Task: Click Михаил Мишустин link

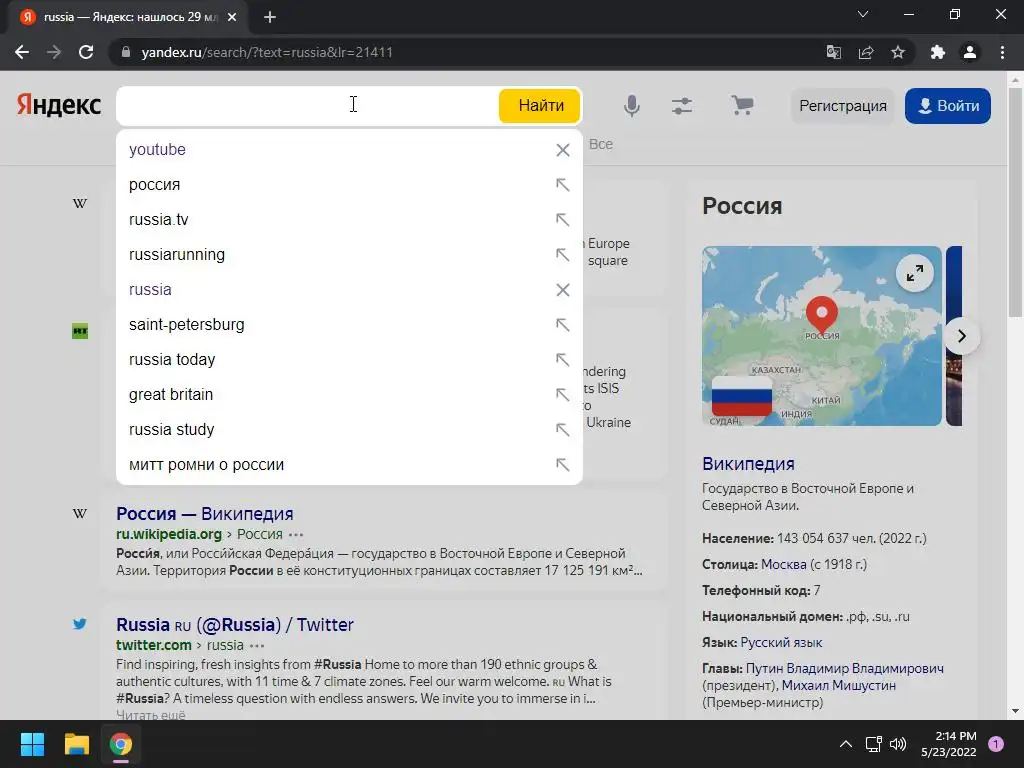Action: (x=839, y=686)
